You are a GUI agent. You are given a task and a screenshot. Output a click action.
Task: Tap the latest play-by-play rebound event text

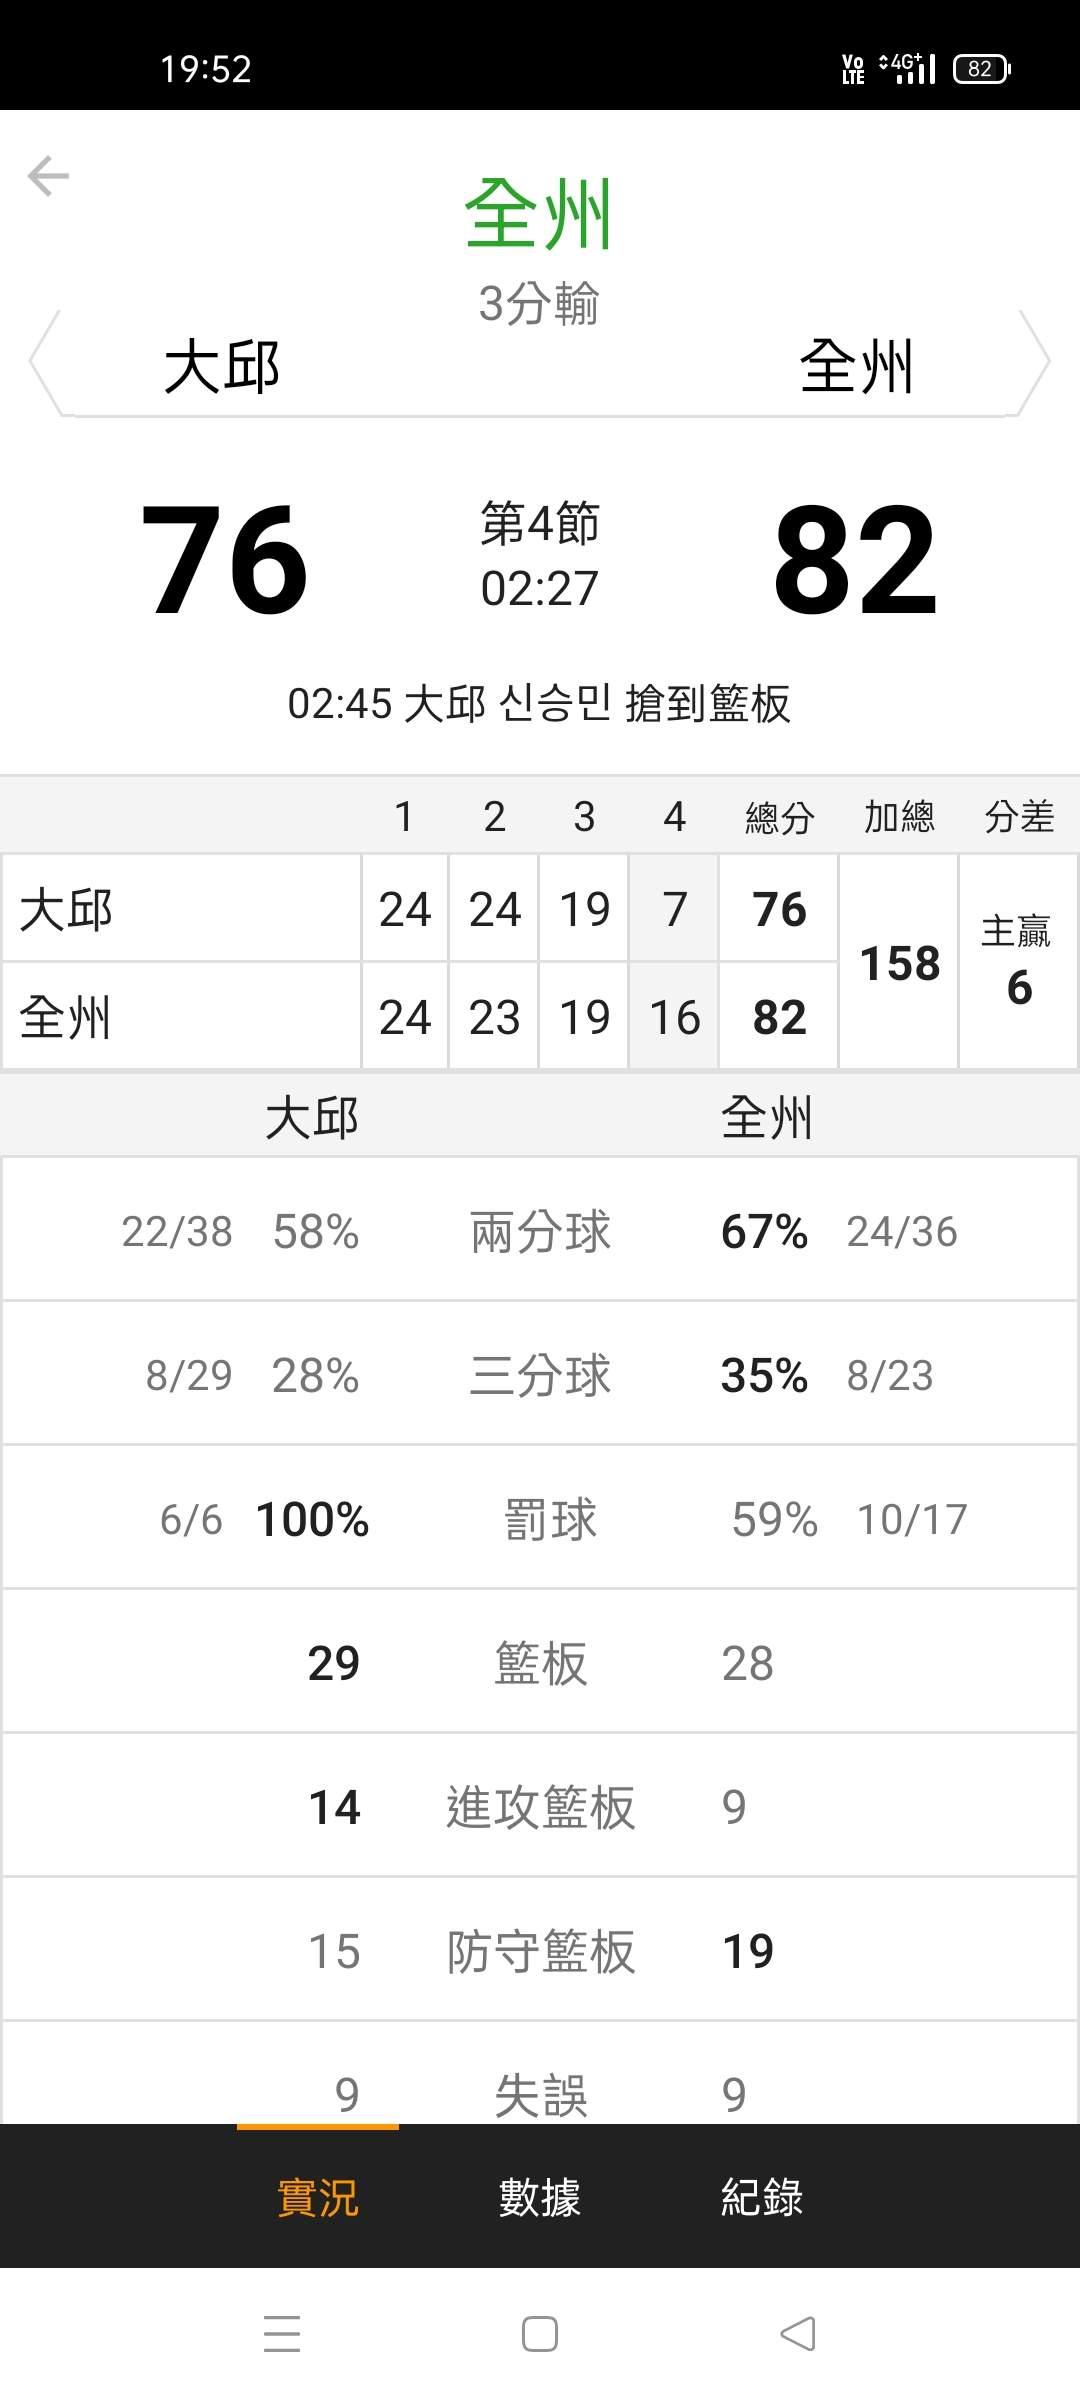[x=539, y=703]
